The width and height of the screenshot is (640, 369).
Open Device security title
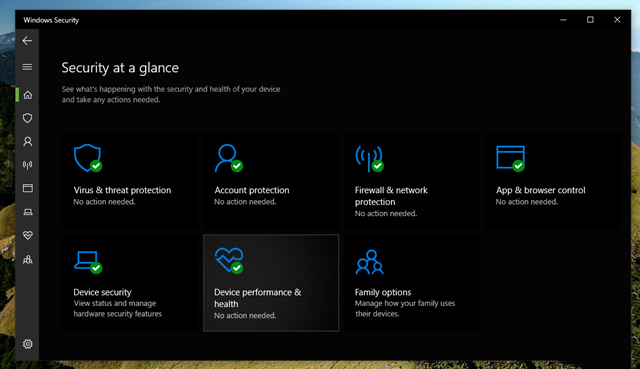[x=102, y=292]
